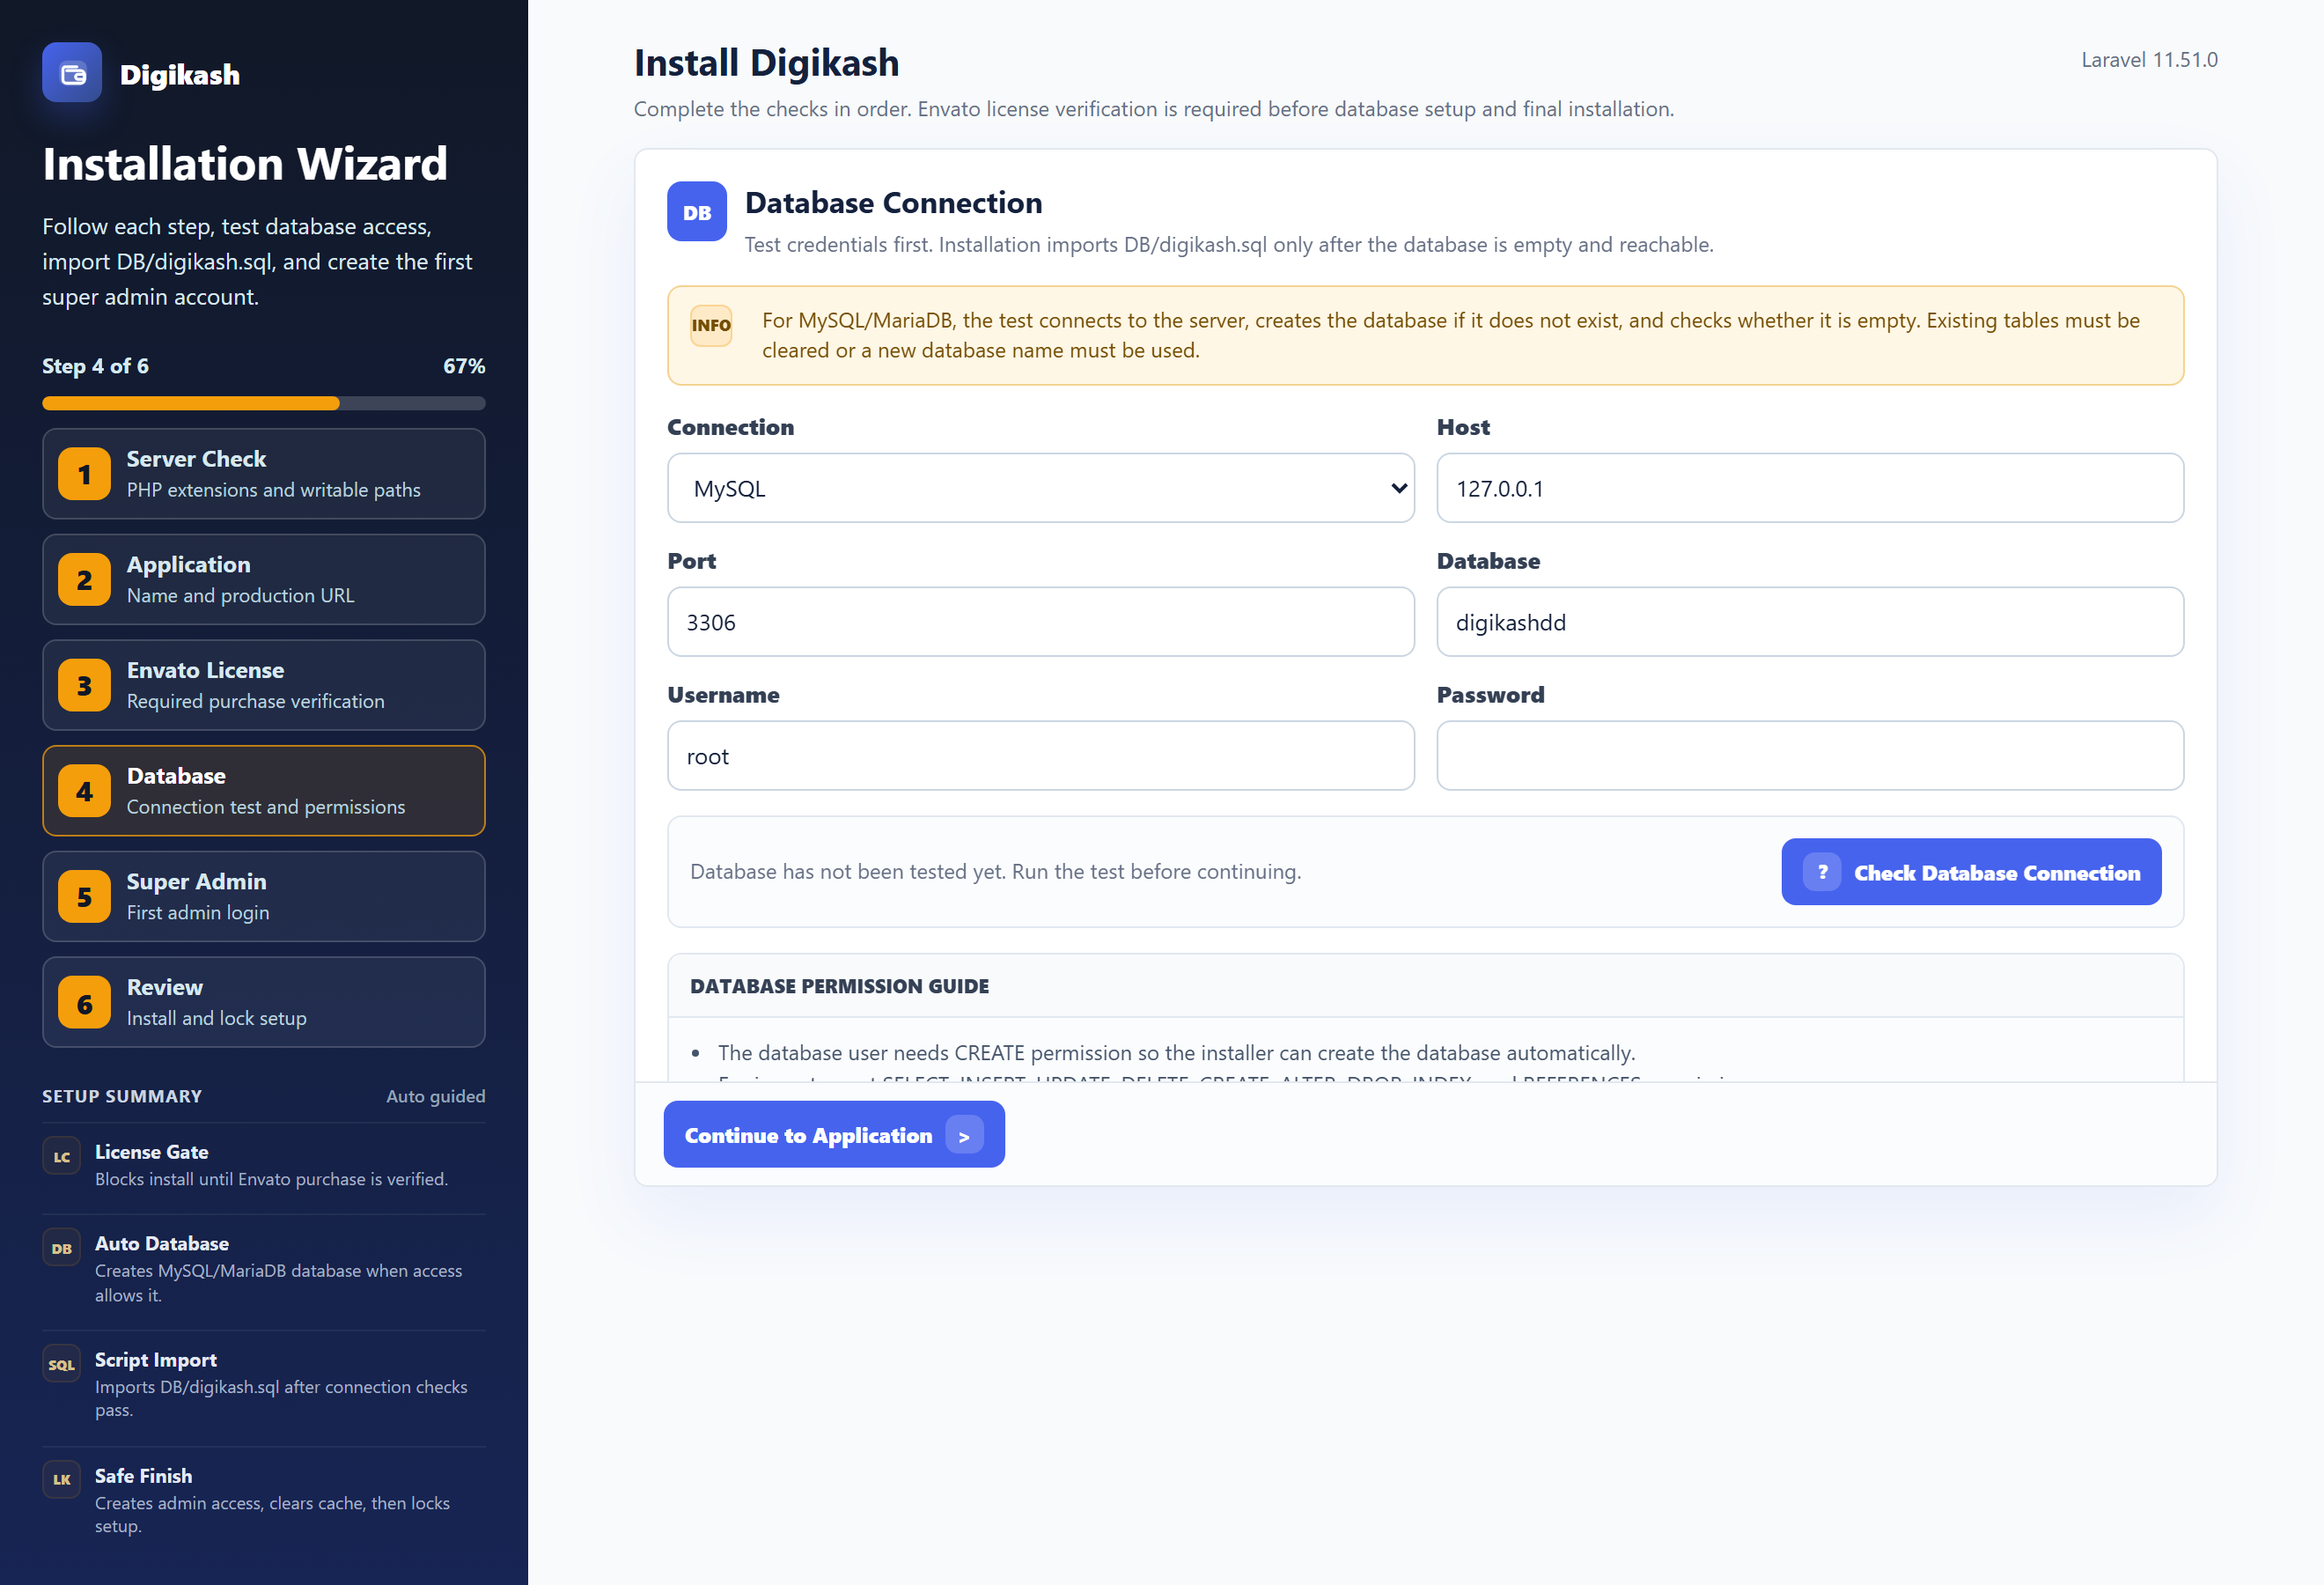Click the question mark icon on Check Database Connection
2324x1585 pixels.
[x=1822, y=872]
